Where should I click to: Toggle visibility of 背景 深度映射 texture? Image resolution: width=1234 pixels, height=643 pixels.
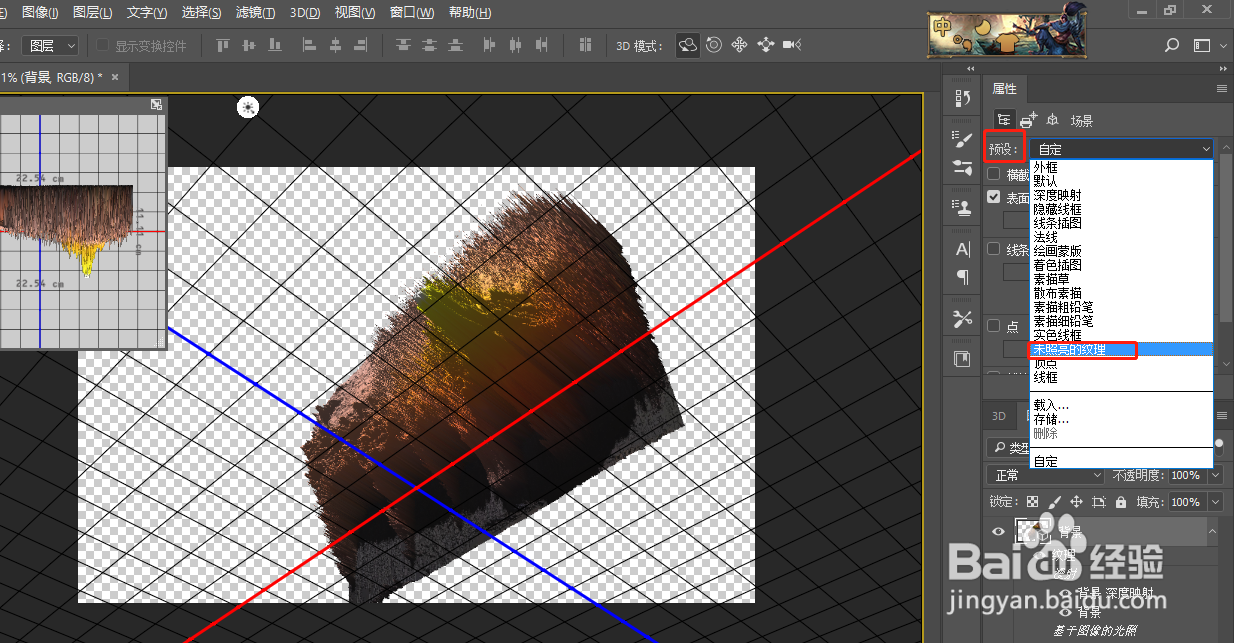point(1065,593)
